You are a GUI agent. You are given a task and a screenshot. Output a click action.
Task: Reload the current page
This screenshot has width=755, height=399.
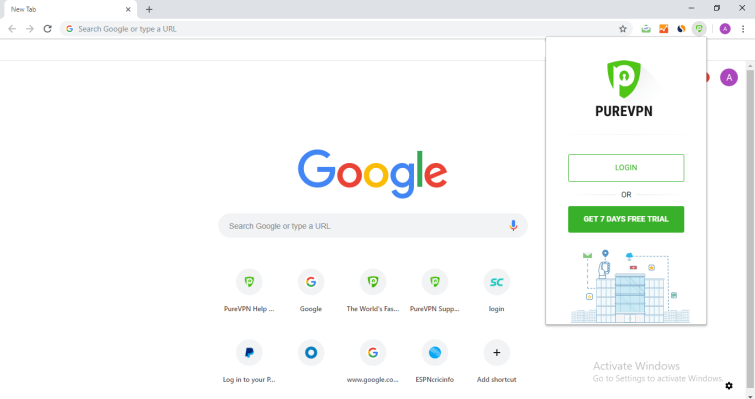pos(47,29)
